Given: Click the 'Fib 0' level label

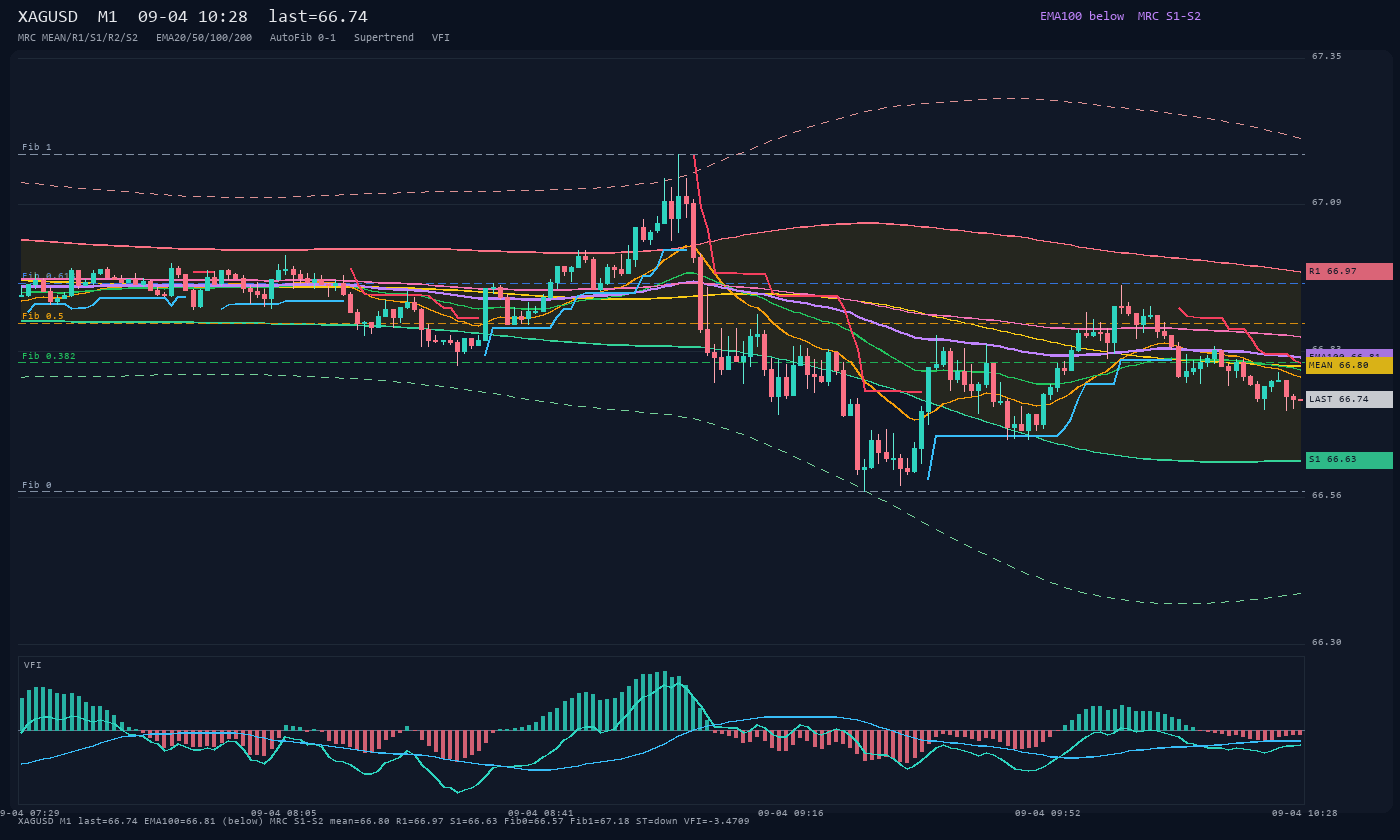Looking at the screenshot, I should (x=37, y=485).
